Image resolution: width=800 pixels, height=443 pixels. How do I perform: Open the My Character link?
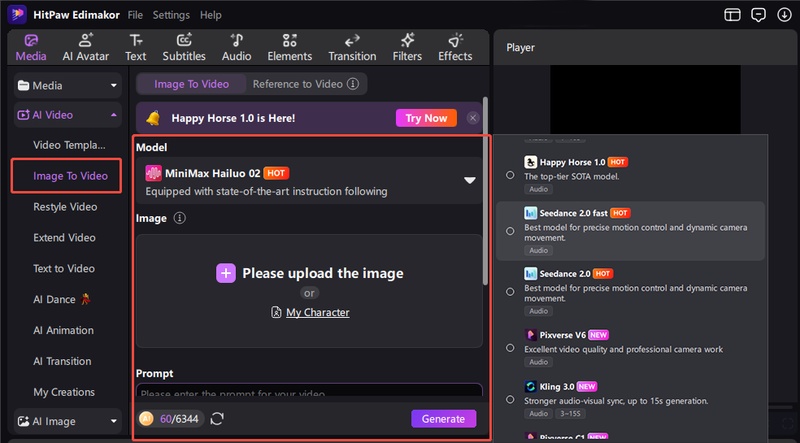coord(317,313)
